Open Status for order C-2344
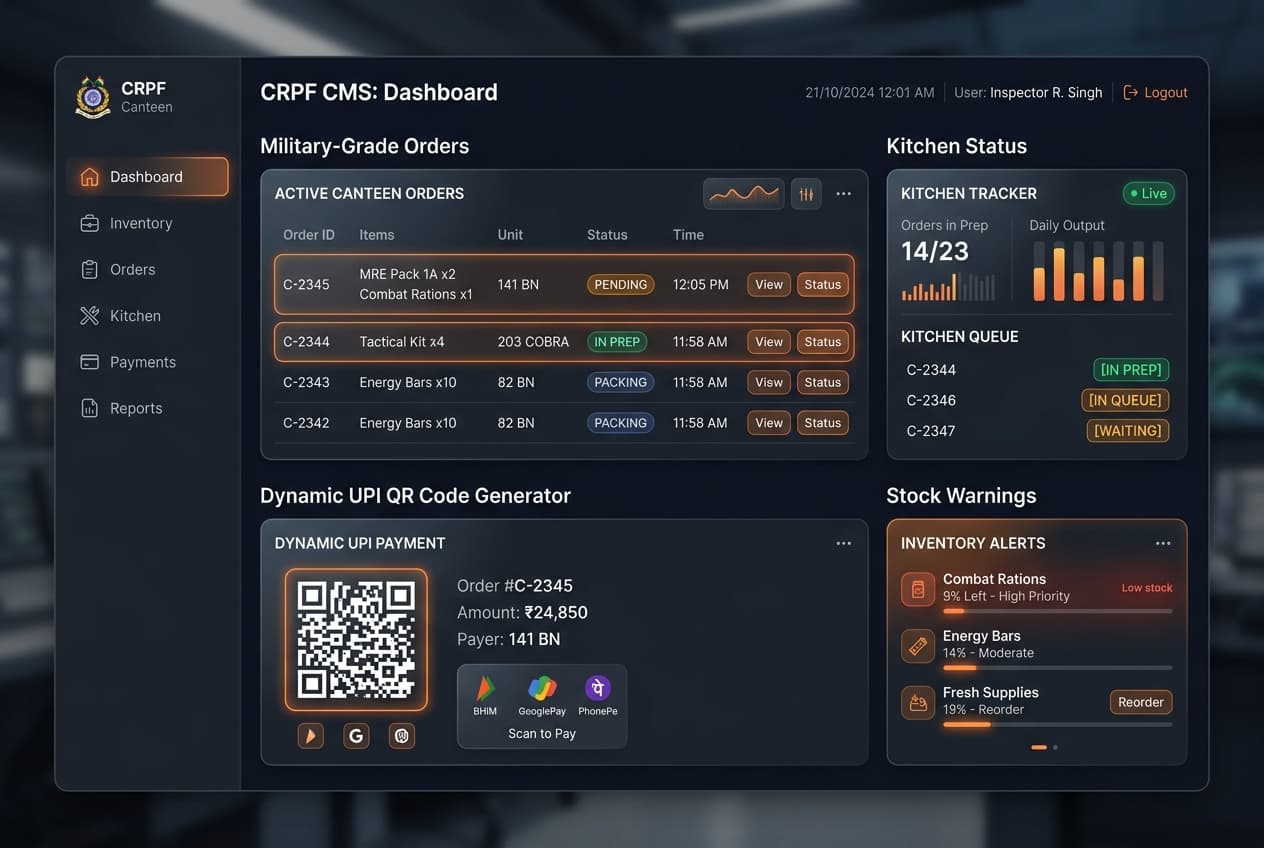The image size is (1264, 848). pyautogui.click(x=823, y=342)
